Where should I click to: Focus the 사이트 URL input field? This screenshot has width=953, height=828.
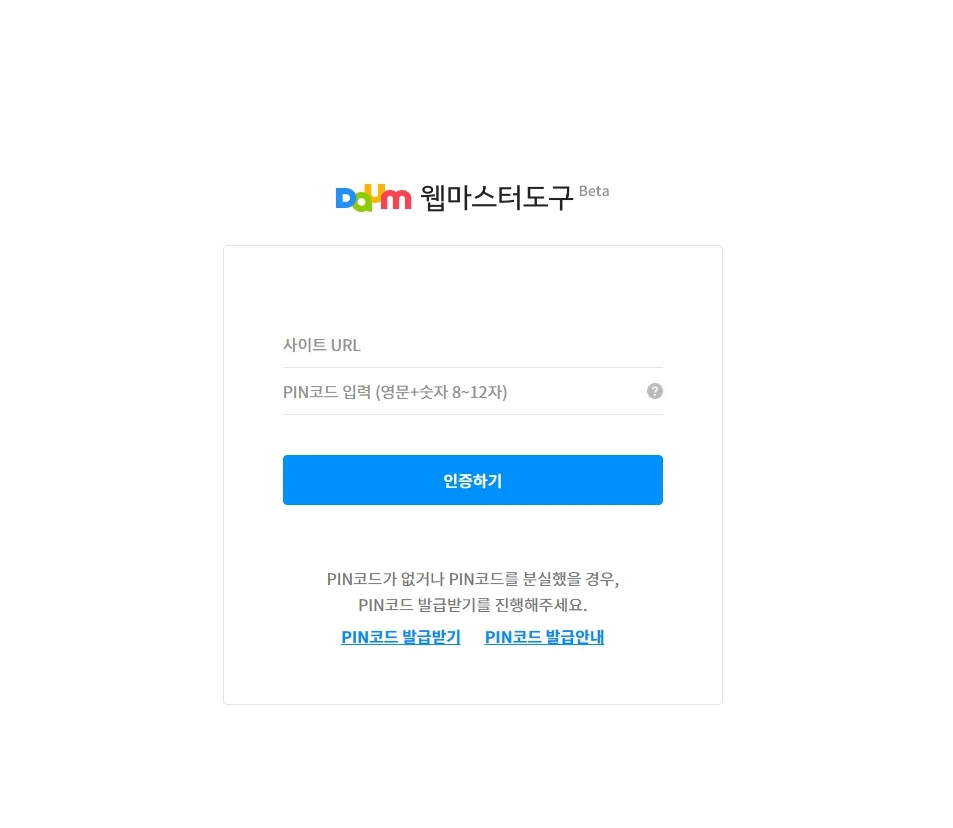click(x=473, y=345)
